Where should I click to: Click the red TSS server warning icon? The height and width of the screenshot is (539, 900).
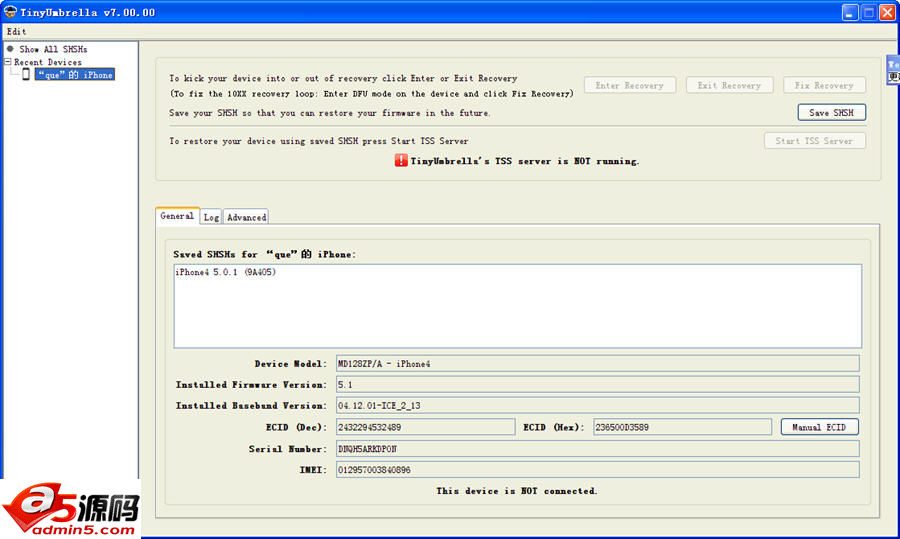pyautogui.click(x=401, y=161)
